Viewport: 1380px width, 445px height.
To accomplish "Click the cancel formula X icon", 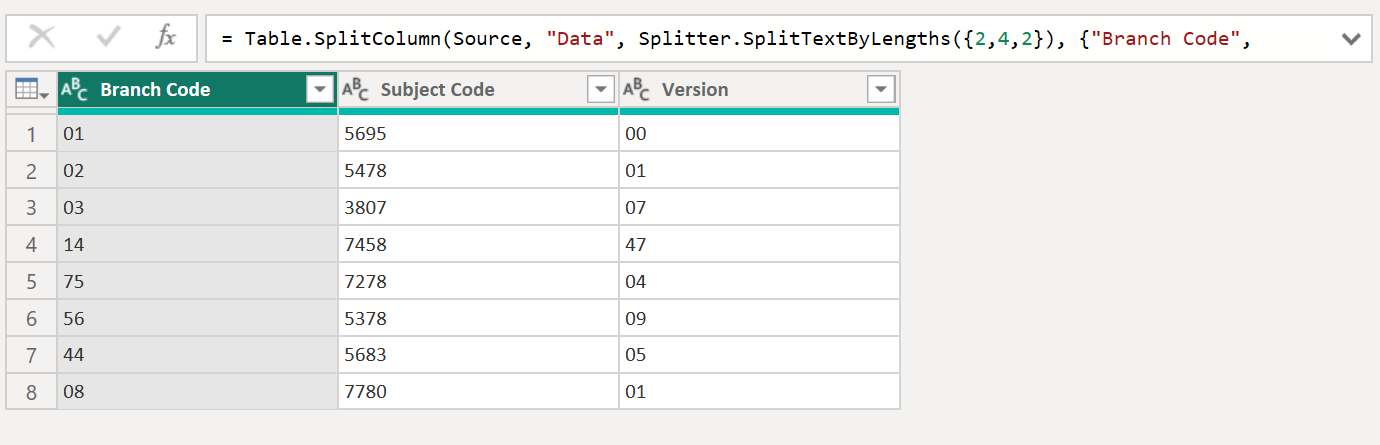I will click(42, 38).
